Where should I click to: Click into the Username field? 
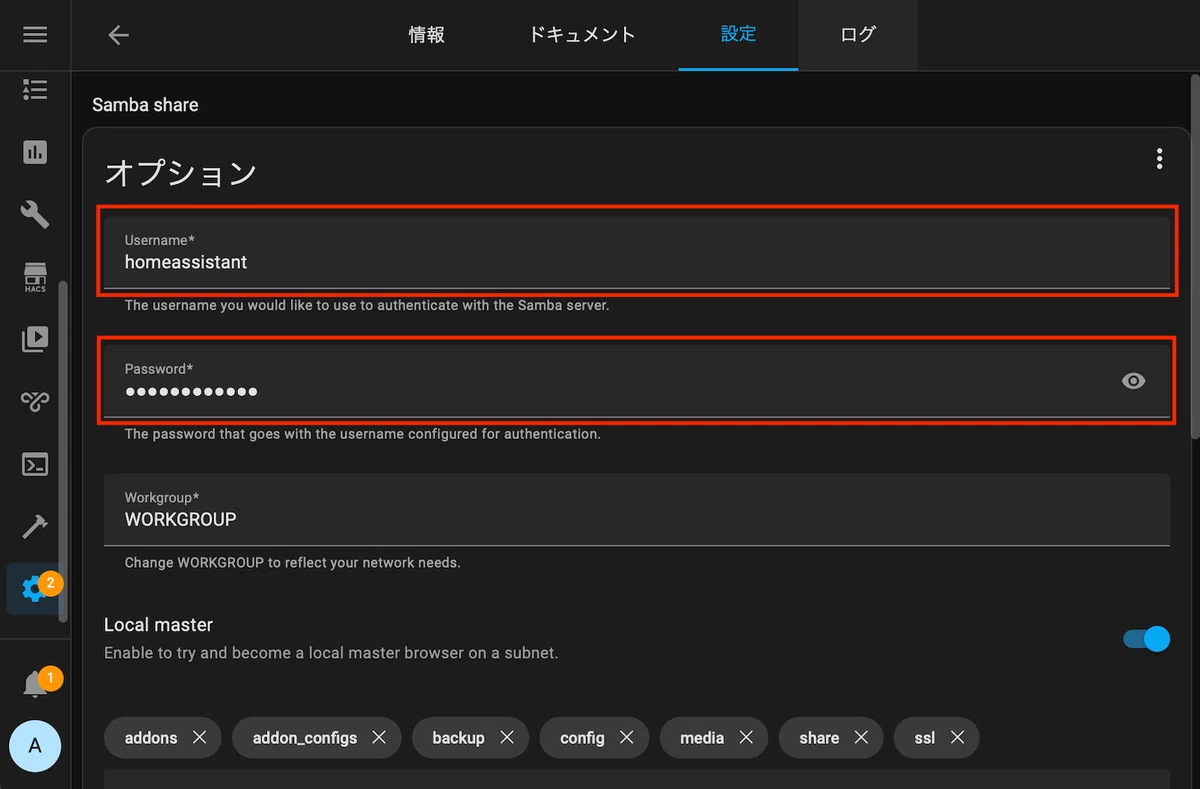(637, 252)
